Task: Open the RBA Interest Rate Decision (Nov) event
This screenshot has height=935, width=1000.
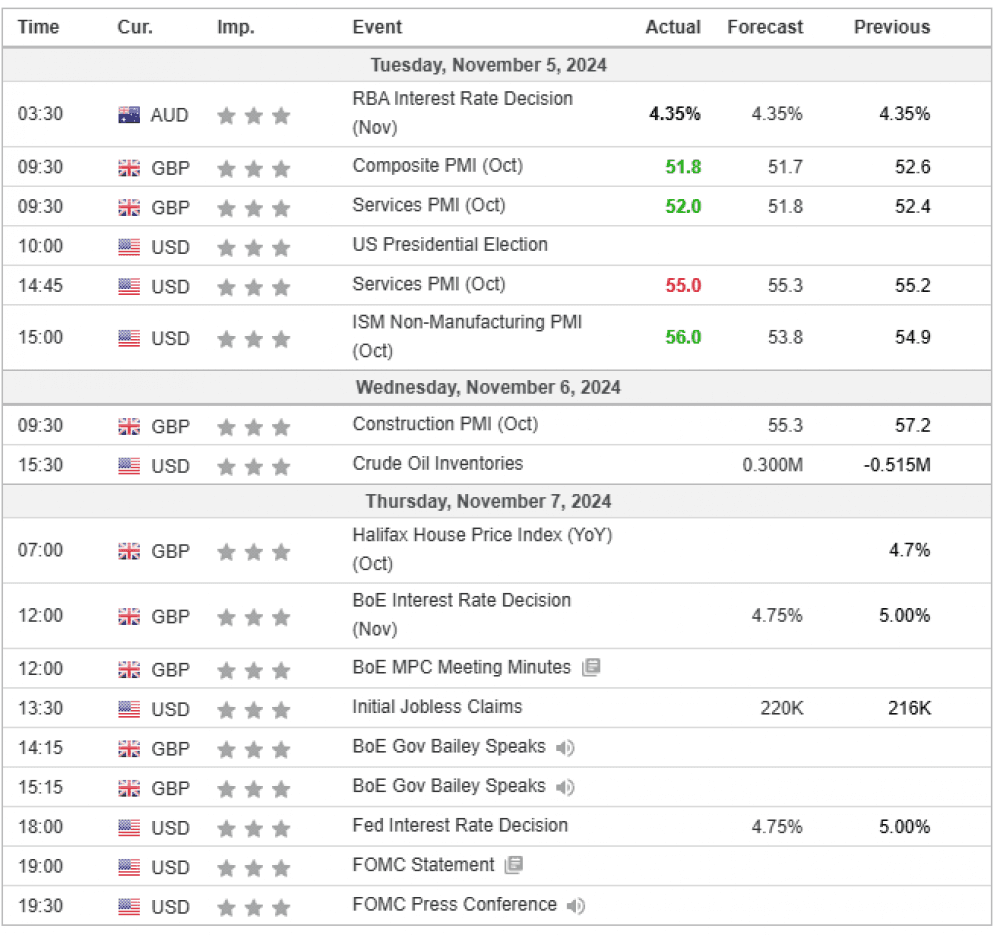Action: click(x=462, y=113)
